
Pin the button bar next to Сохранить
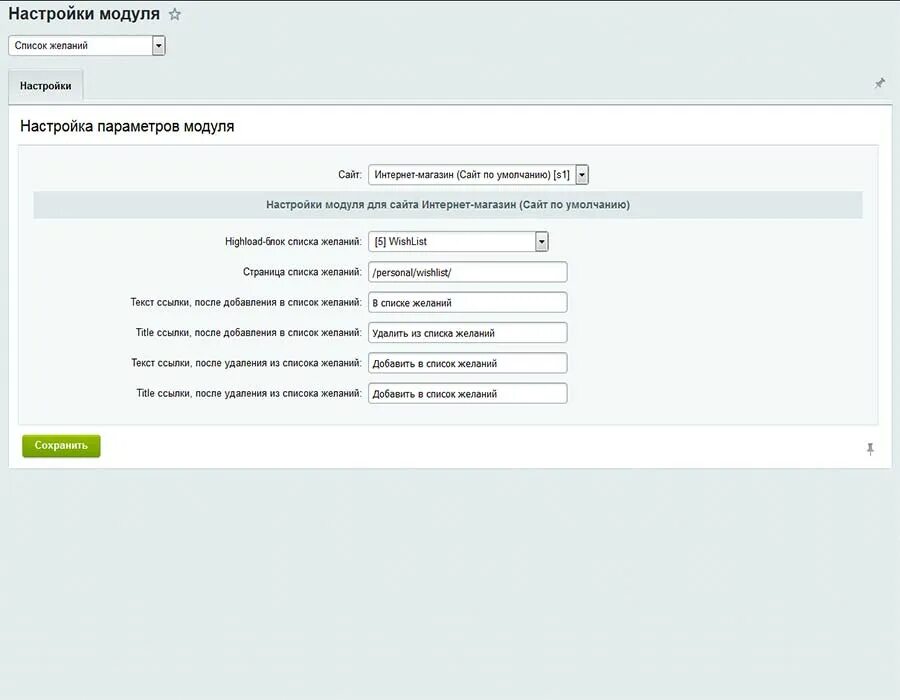(870, 449)
